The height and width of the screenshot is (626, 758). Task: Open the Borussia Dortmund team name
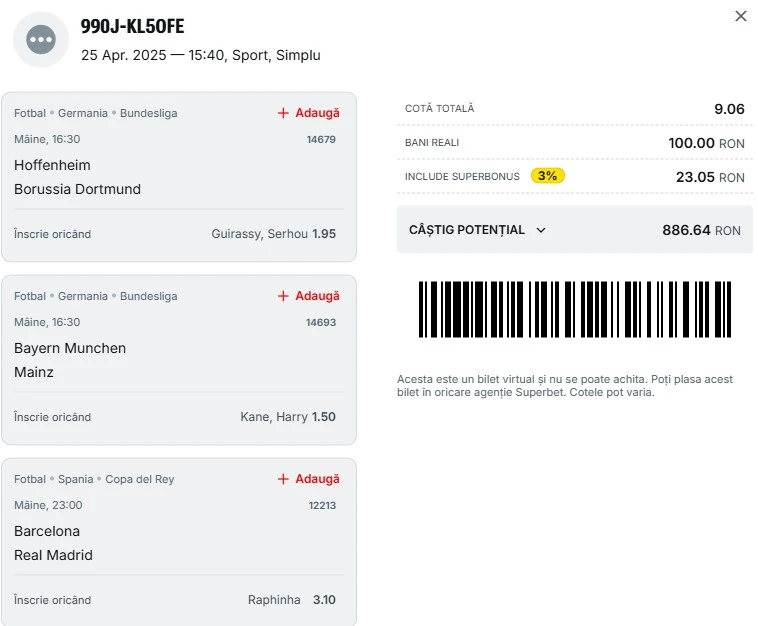coord(77,189)
